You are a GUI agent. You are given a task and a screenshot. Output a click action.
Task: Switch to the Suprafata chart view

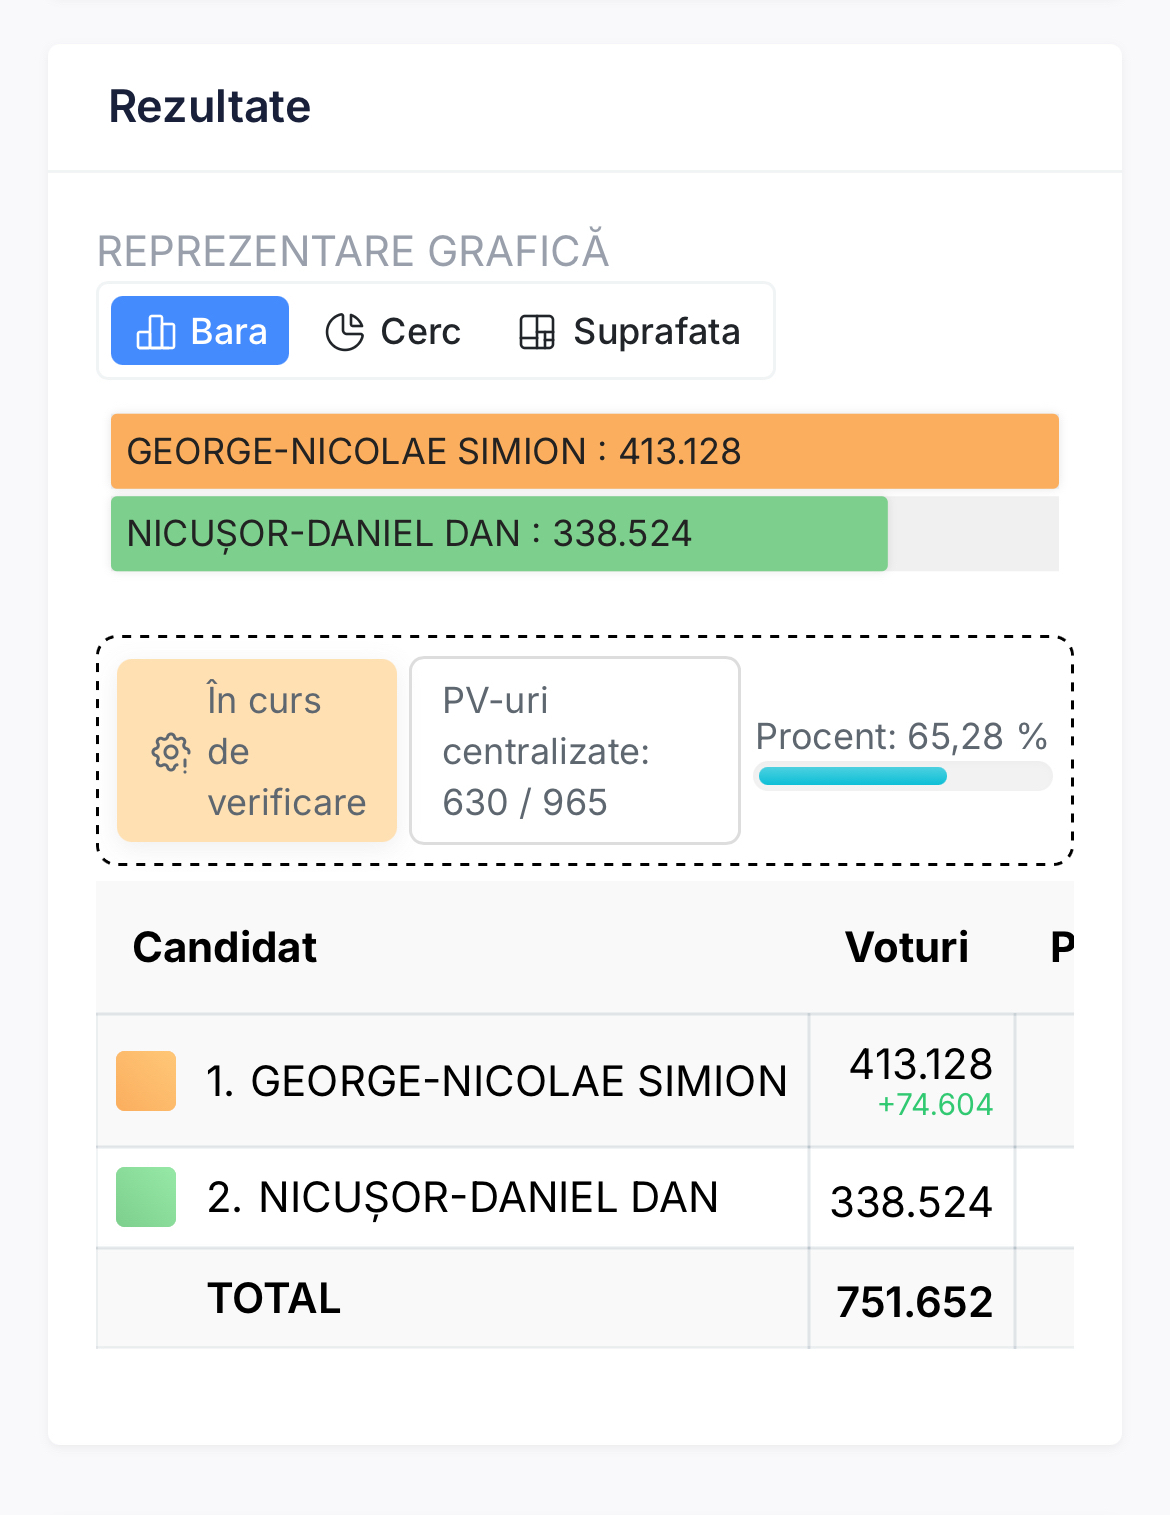click(630, 332)
